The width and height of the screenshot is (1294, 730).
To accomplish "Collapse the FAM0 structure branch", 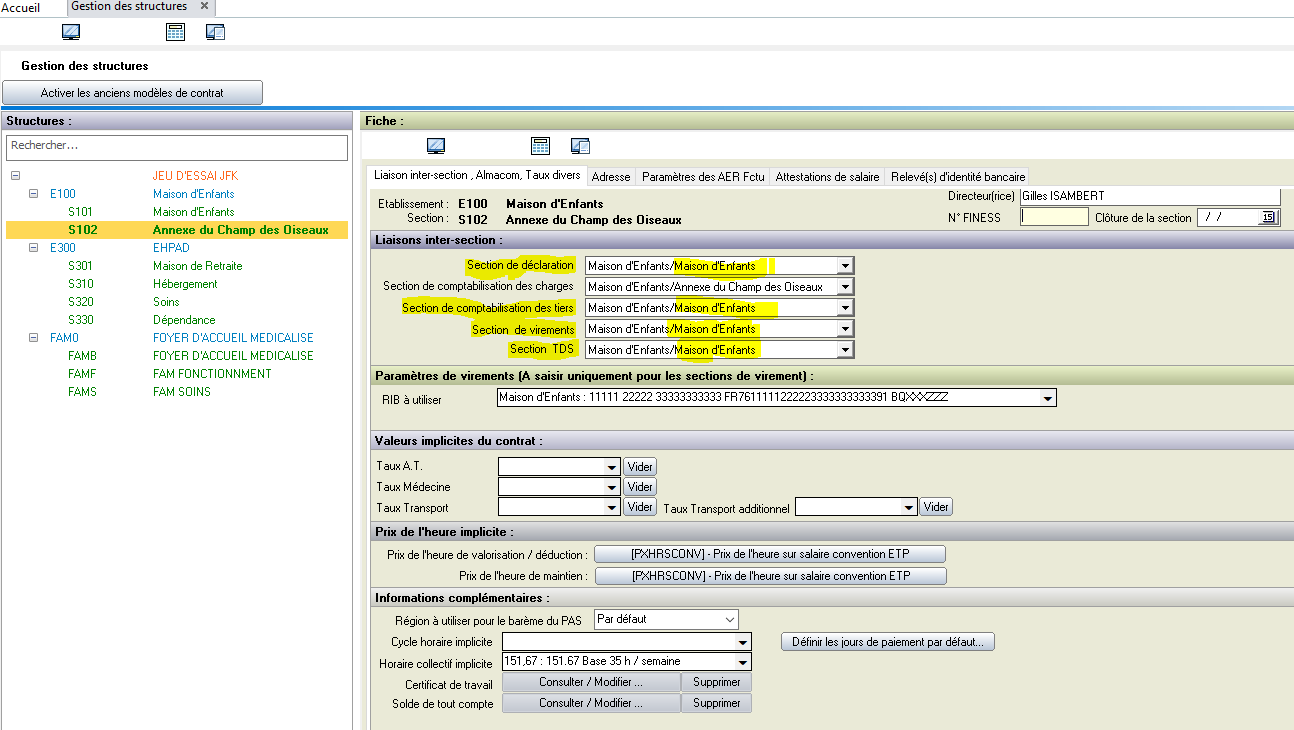I will 34,338.
